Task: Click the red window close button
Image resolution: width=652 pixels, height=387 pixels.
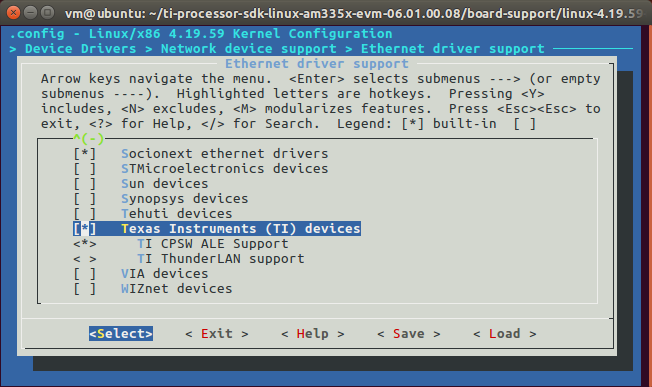Action: point(13,12)
